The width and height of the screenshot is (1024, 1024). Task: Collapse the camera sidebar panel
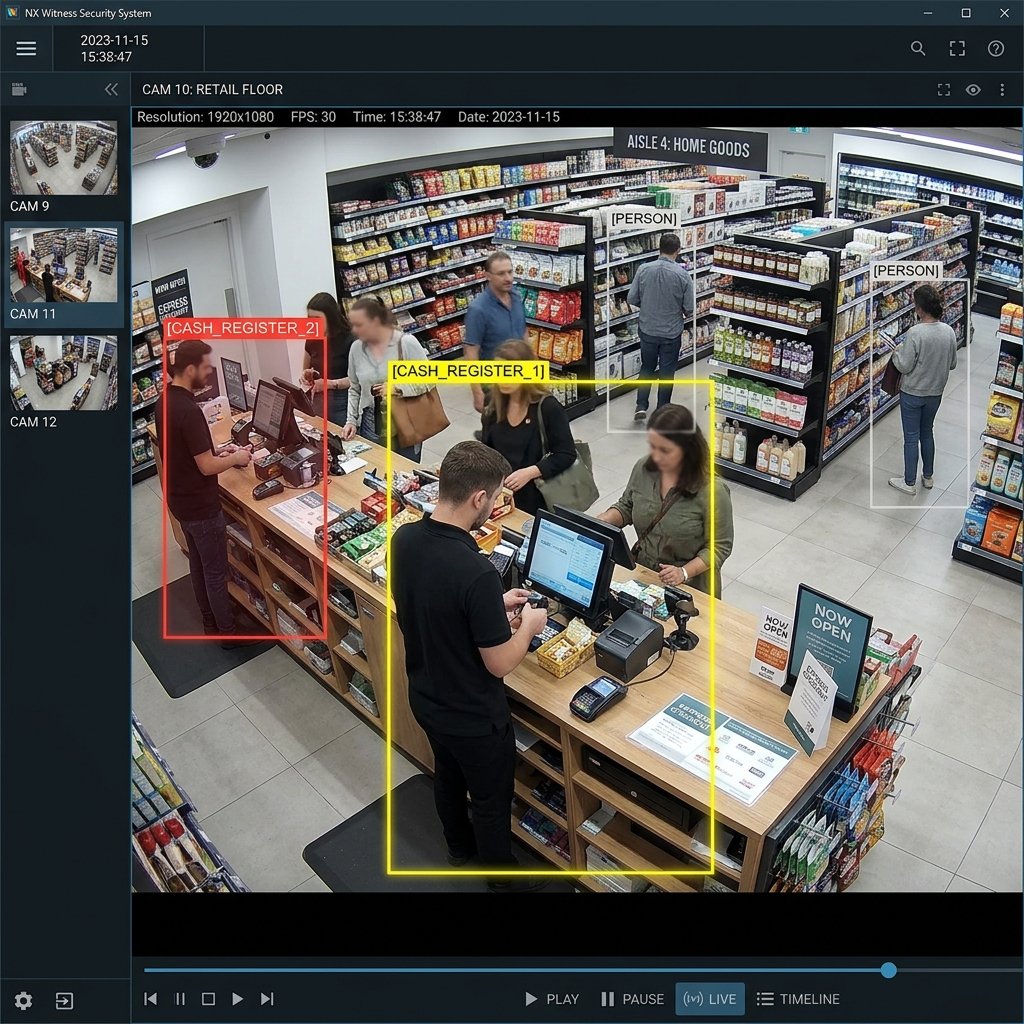(x=112, y=89)
